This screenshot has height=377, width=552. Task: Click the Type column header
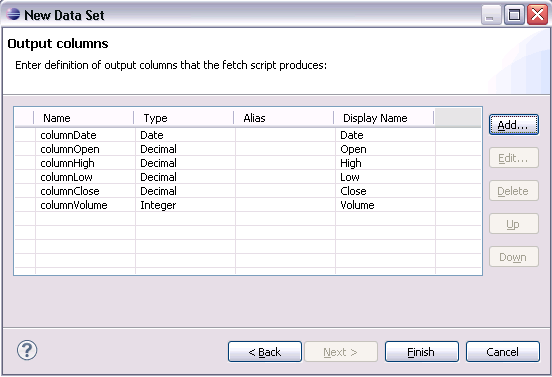tap(184, 118)
